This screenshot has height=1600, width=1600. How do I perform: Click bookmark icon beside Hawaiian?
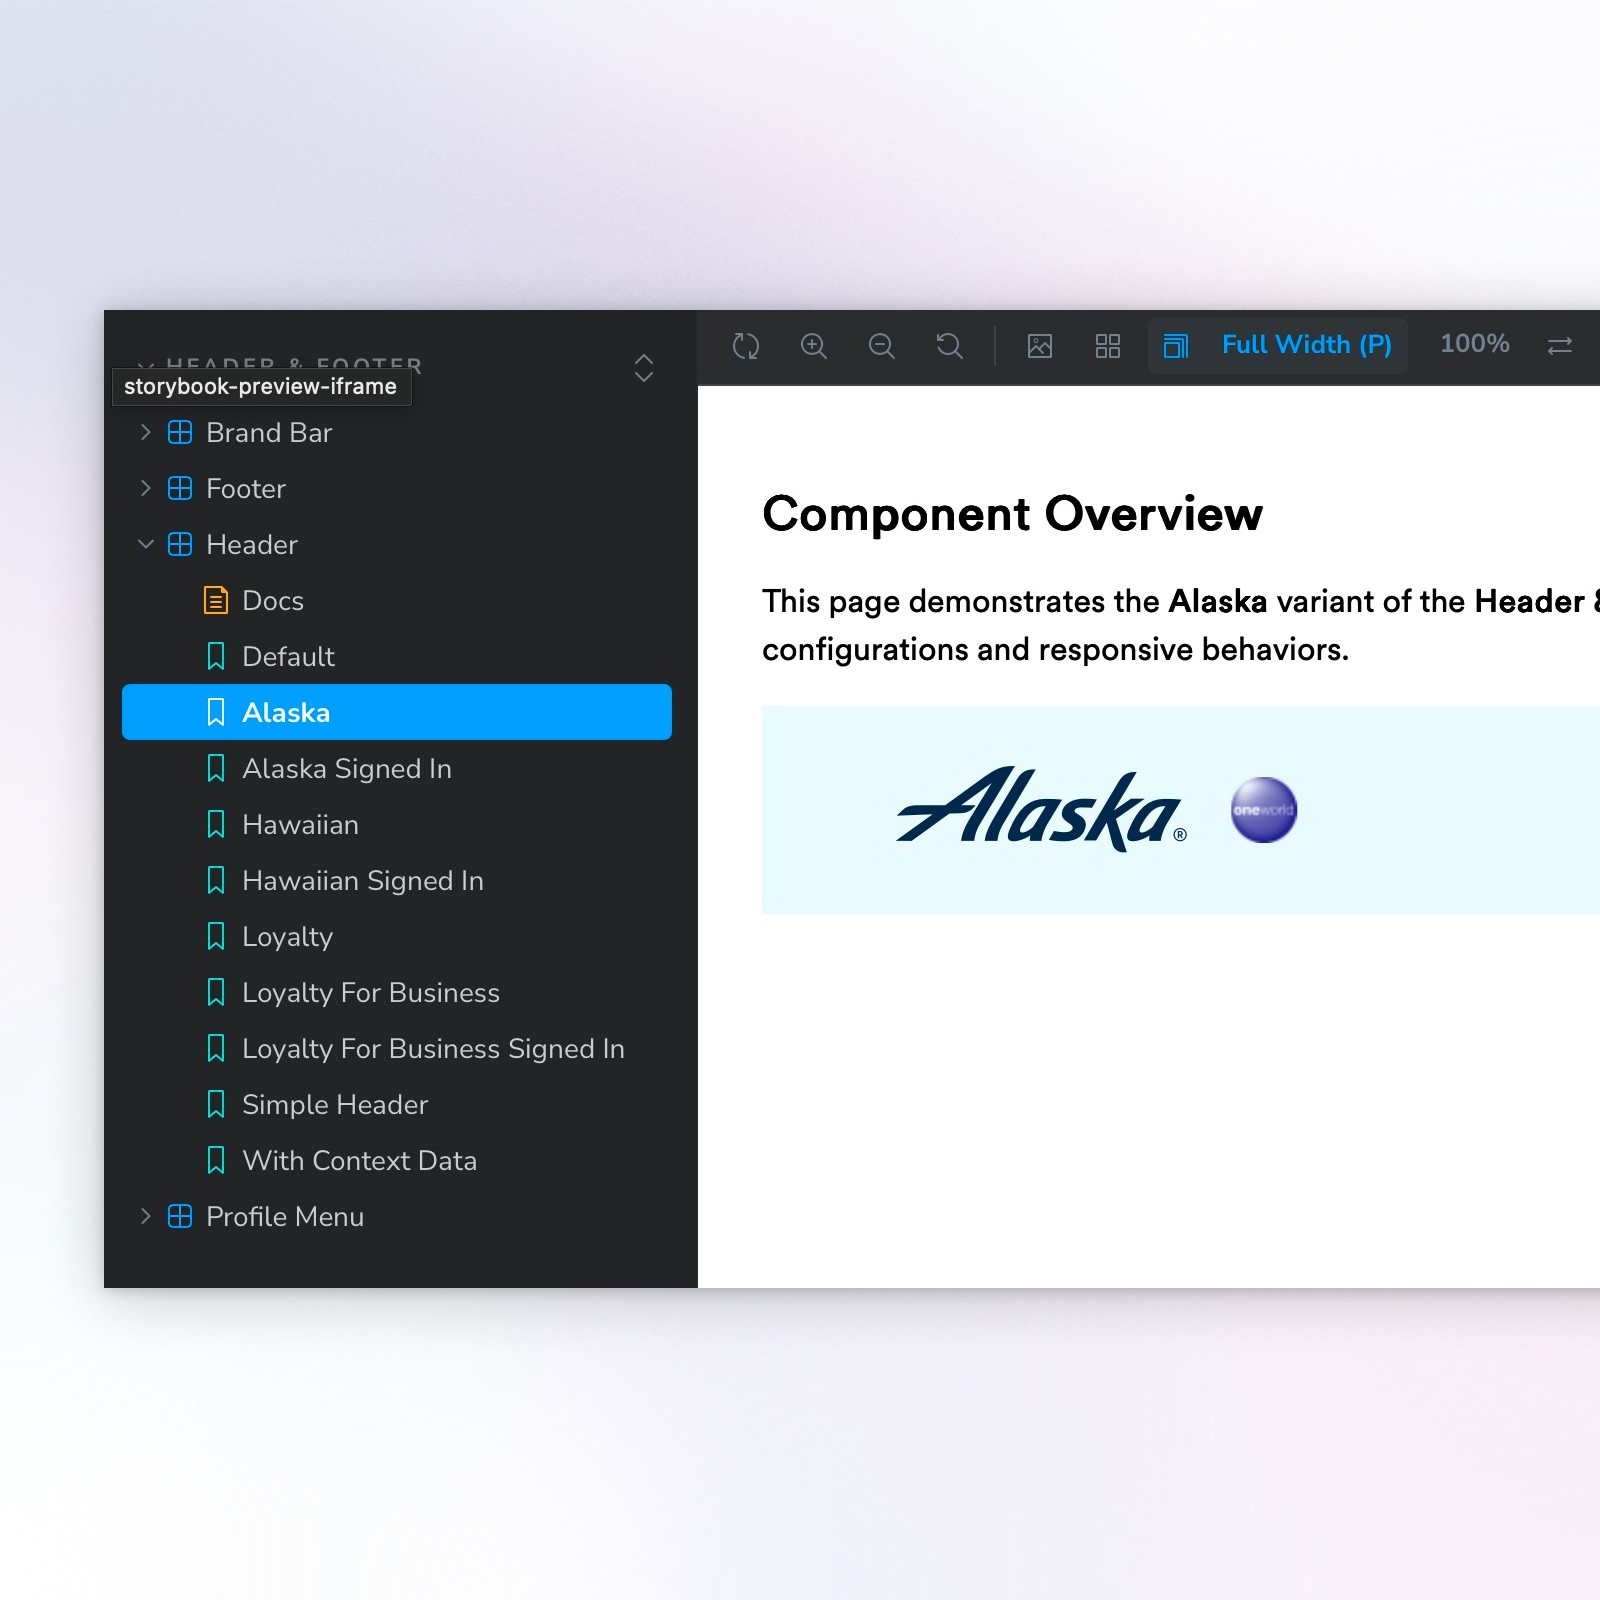coord(216,824)
